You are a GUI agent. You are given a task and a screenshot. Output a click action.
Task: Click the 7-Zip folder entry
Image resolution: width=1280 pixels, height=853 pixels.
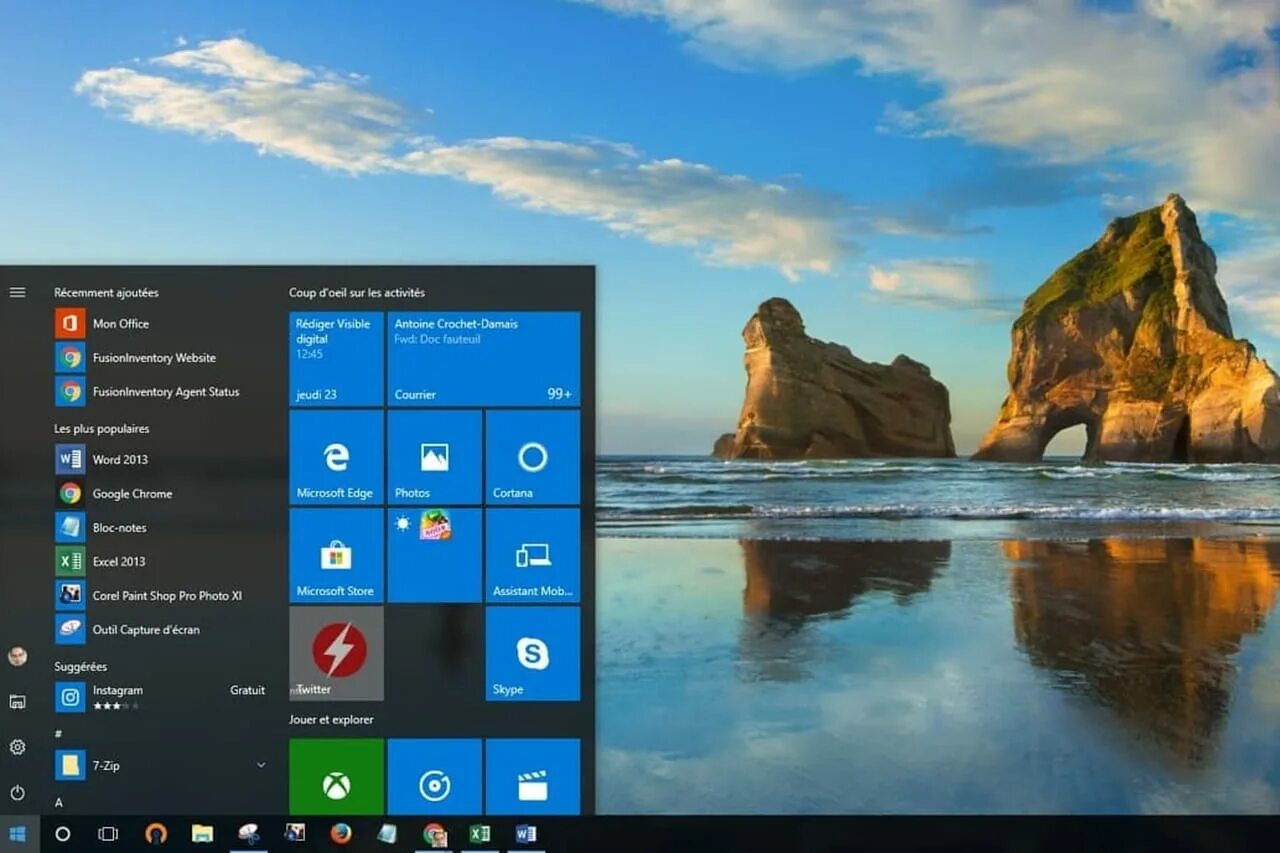[x=160, y=765]
